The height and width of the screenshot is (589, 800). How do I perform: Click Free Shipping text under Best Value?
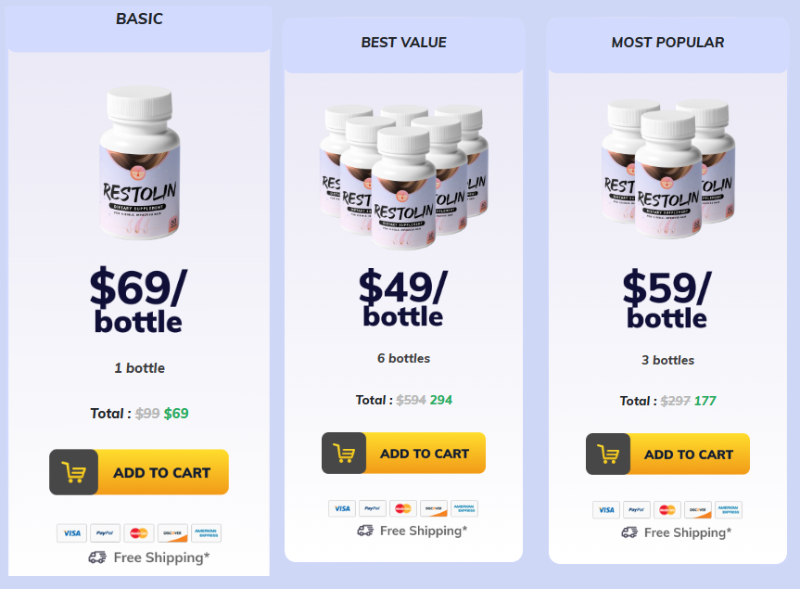pyautogui.click(x=423, y=531)
